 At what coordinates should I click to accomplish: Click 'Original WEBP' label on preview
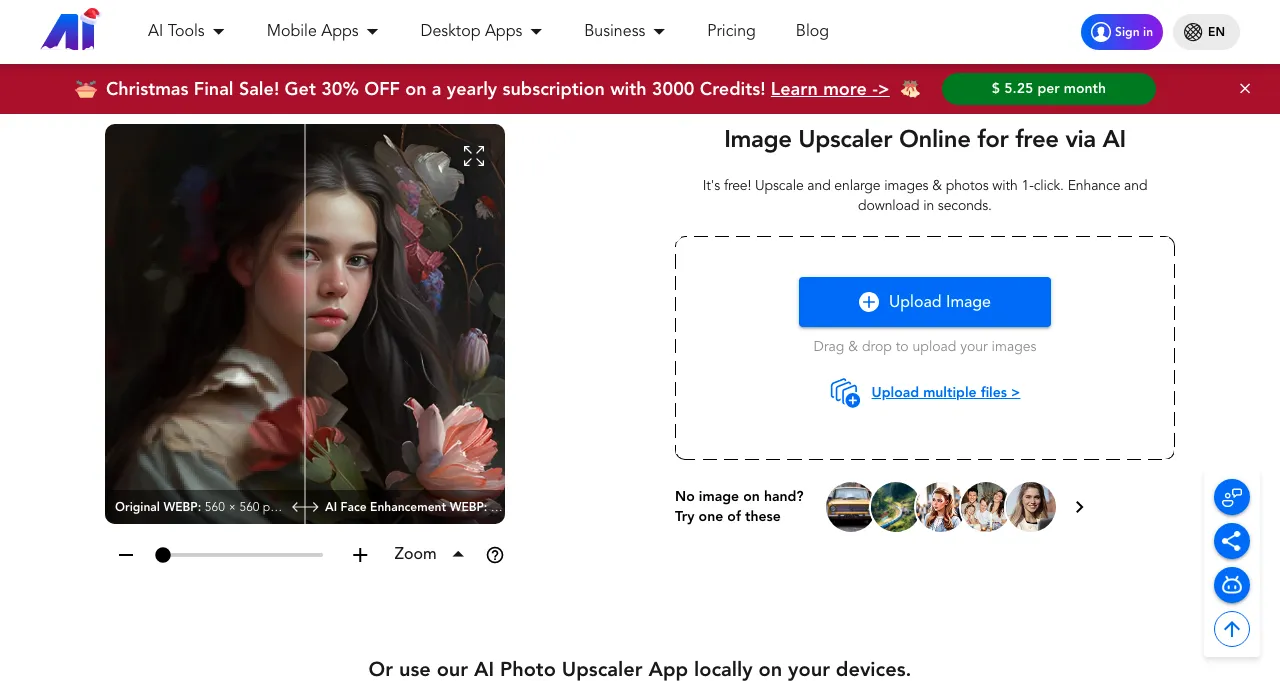[158, 507]
